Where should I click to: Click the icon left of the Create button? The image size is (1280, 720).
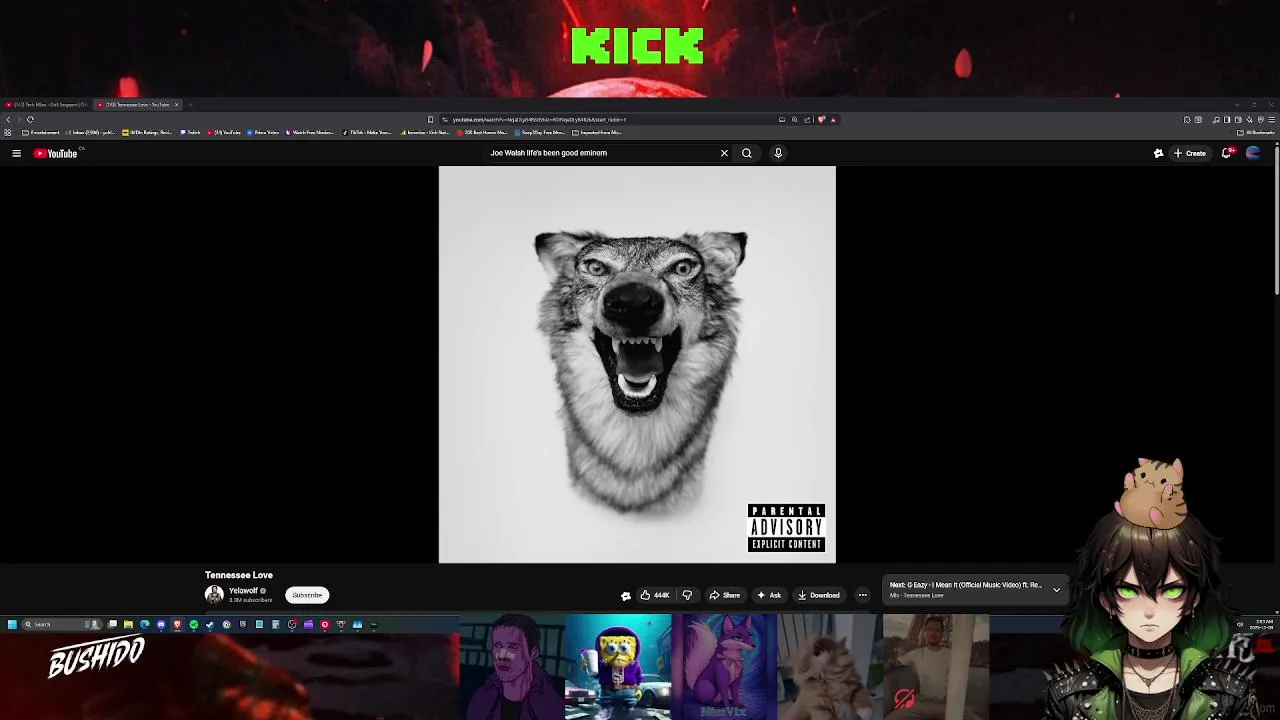click(1158, 153)
